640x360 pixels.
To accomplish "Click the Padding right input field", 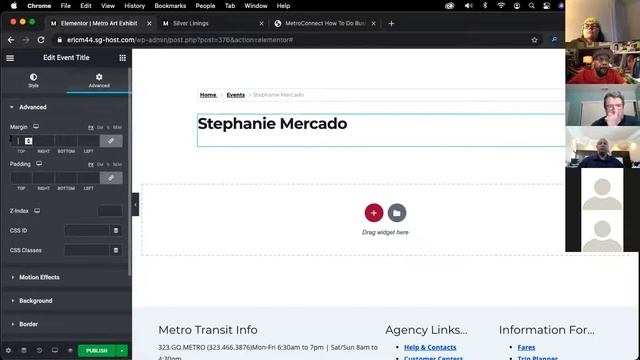I will [x=43, y=178].
